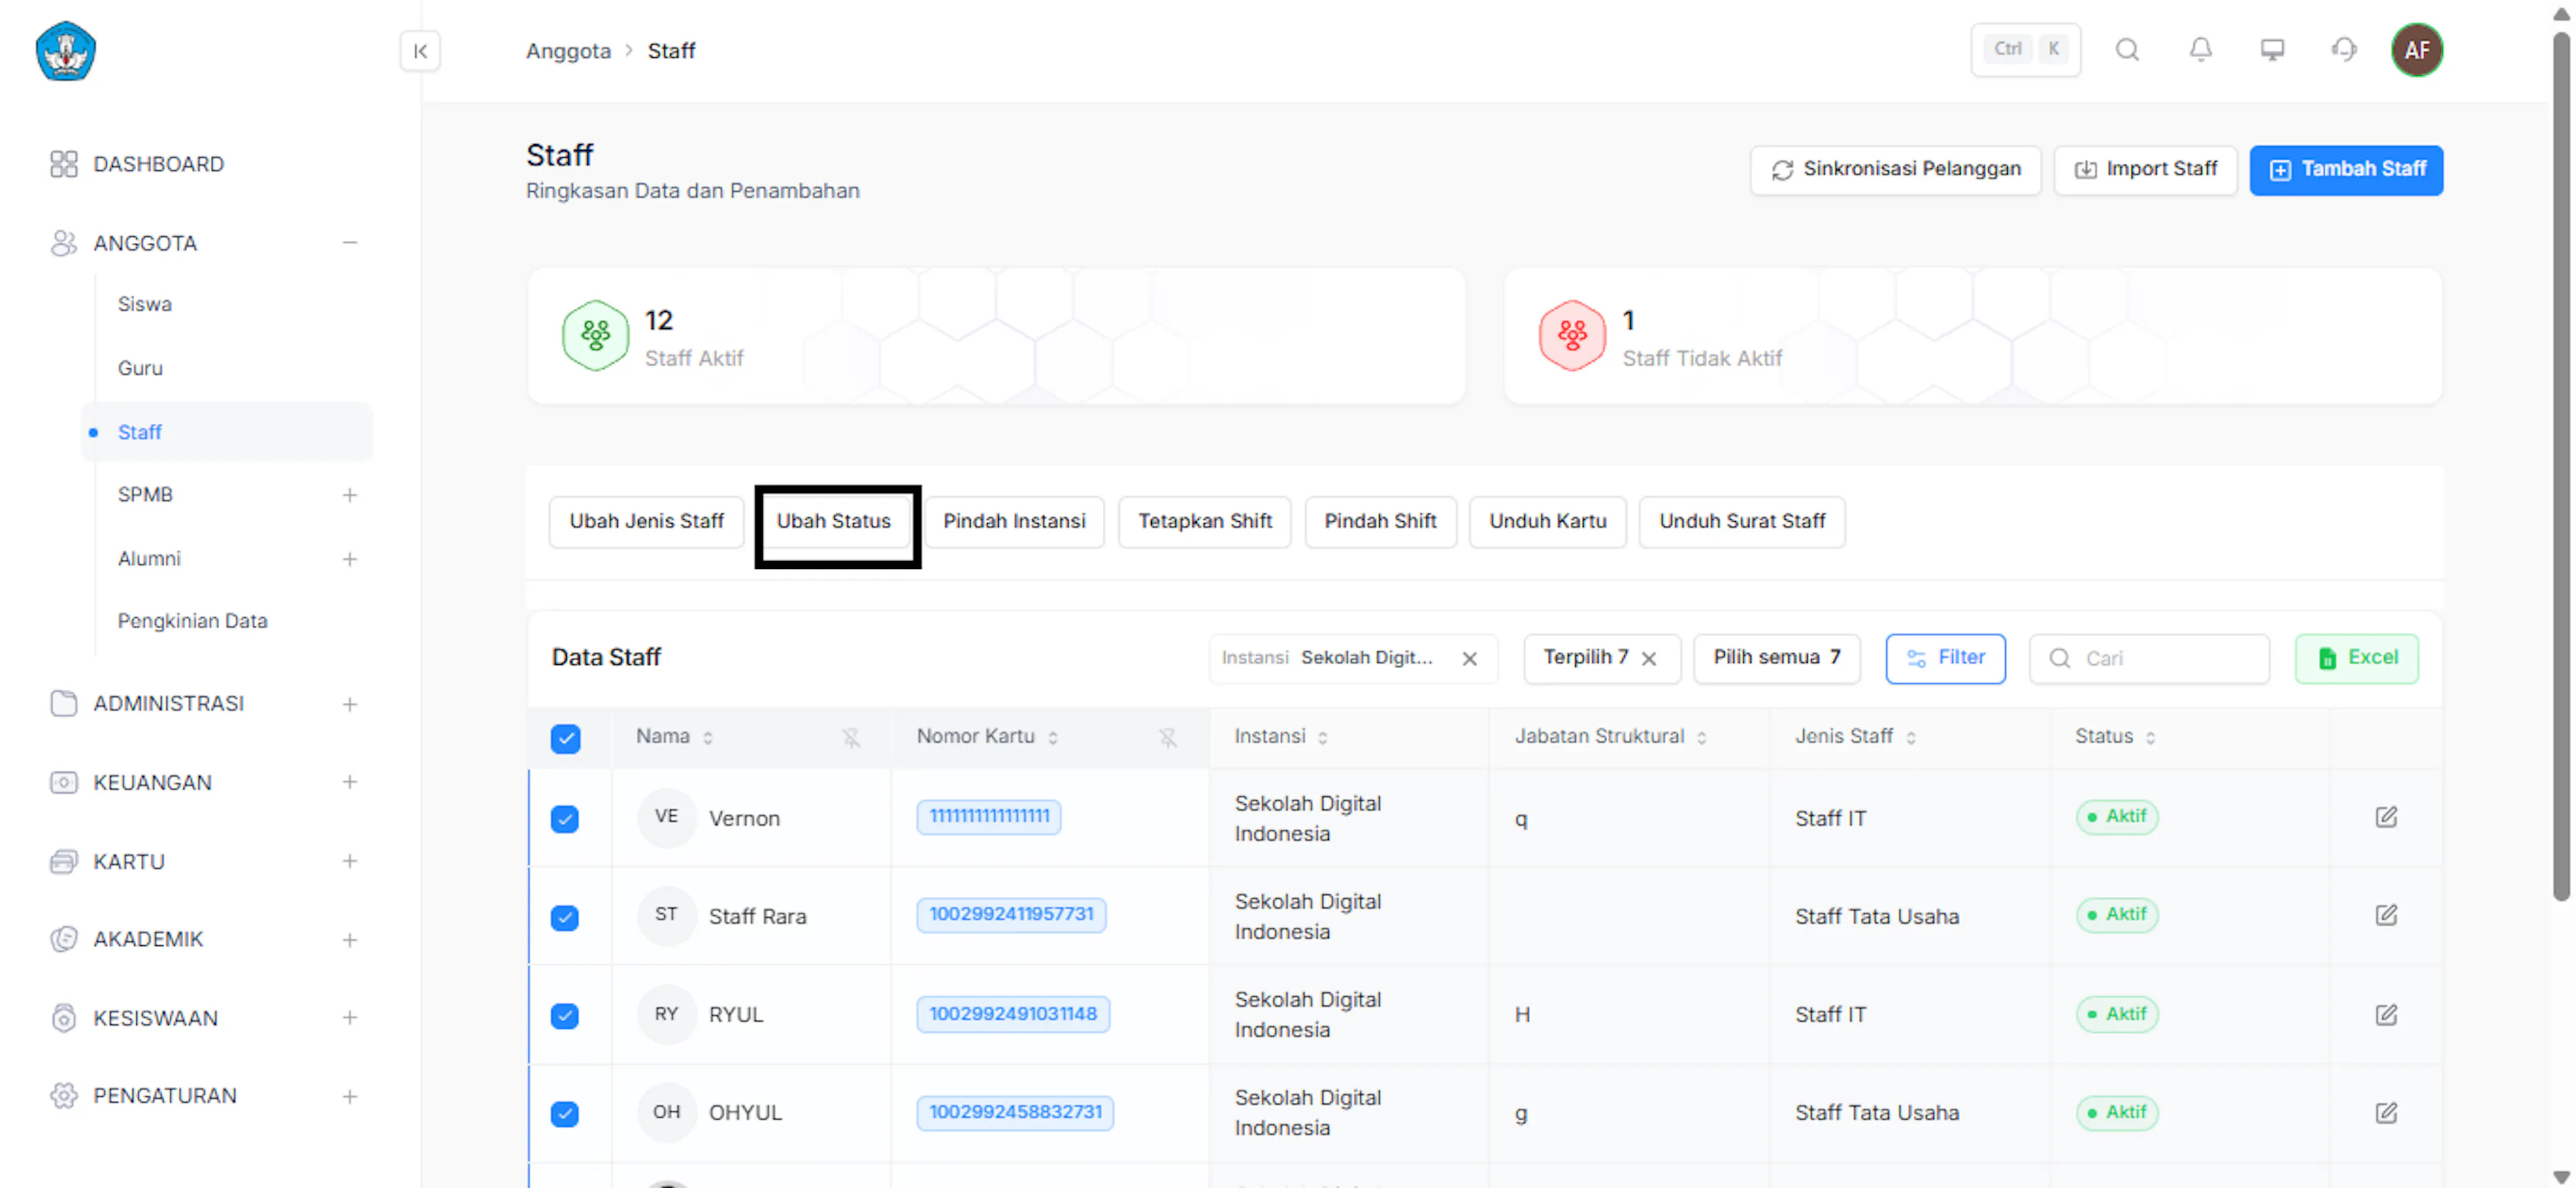
Task: Expand the Alumni submenu
Action: pos(349,559)
